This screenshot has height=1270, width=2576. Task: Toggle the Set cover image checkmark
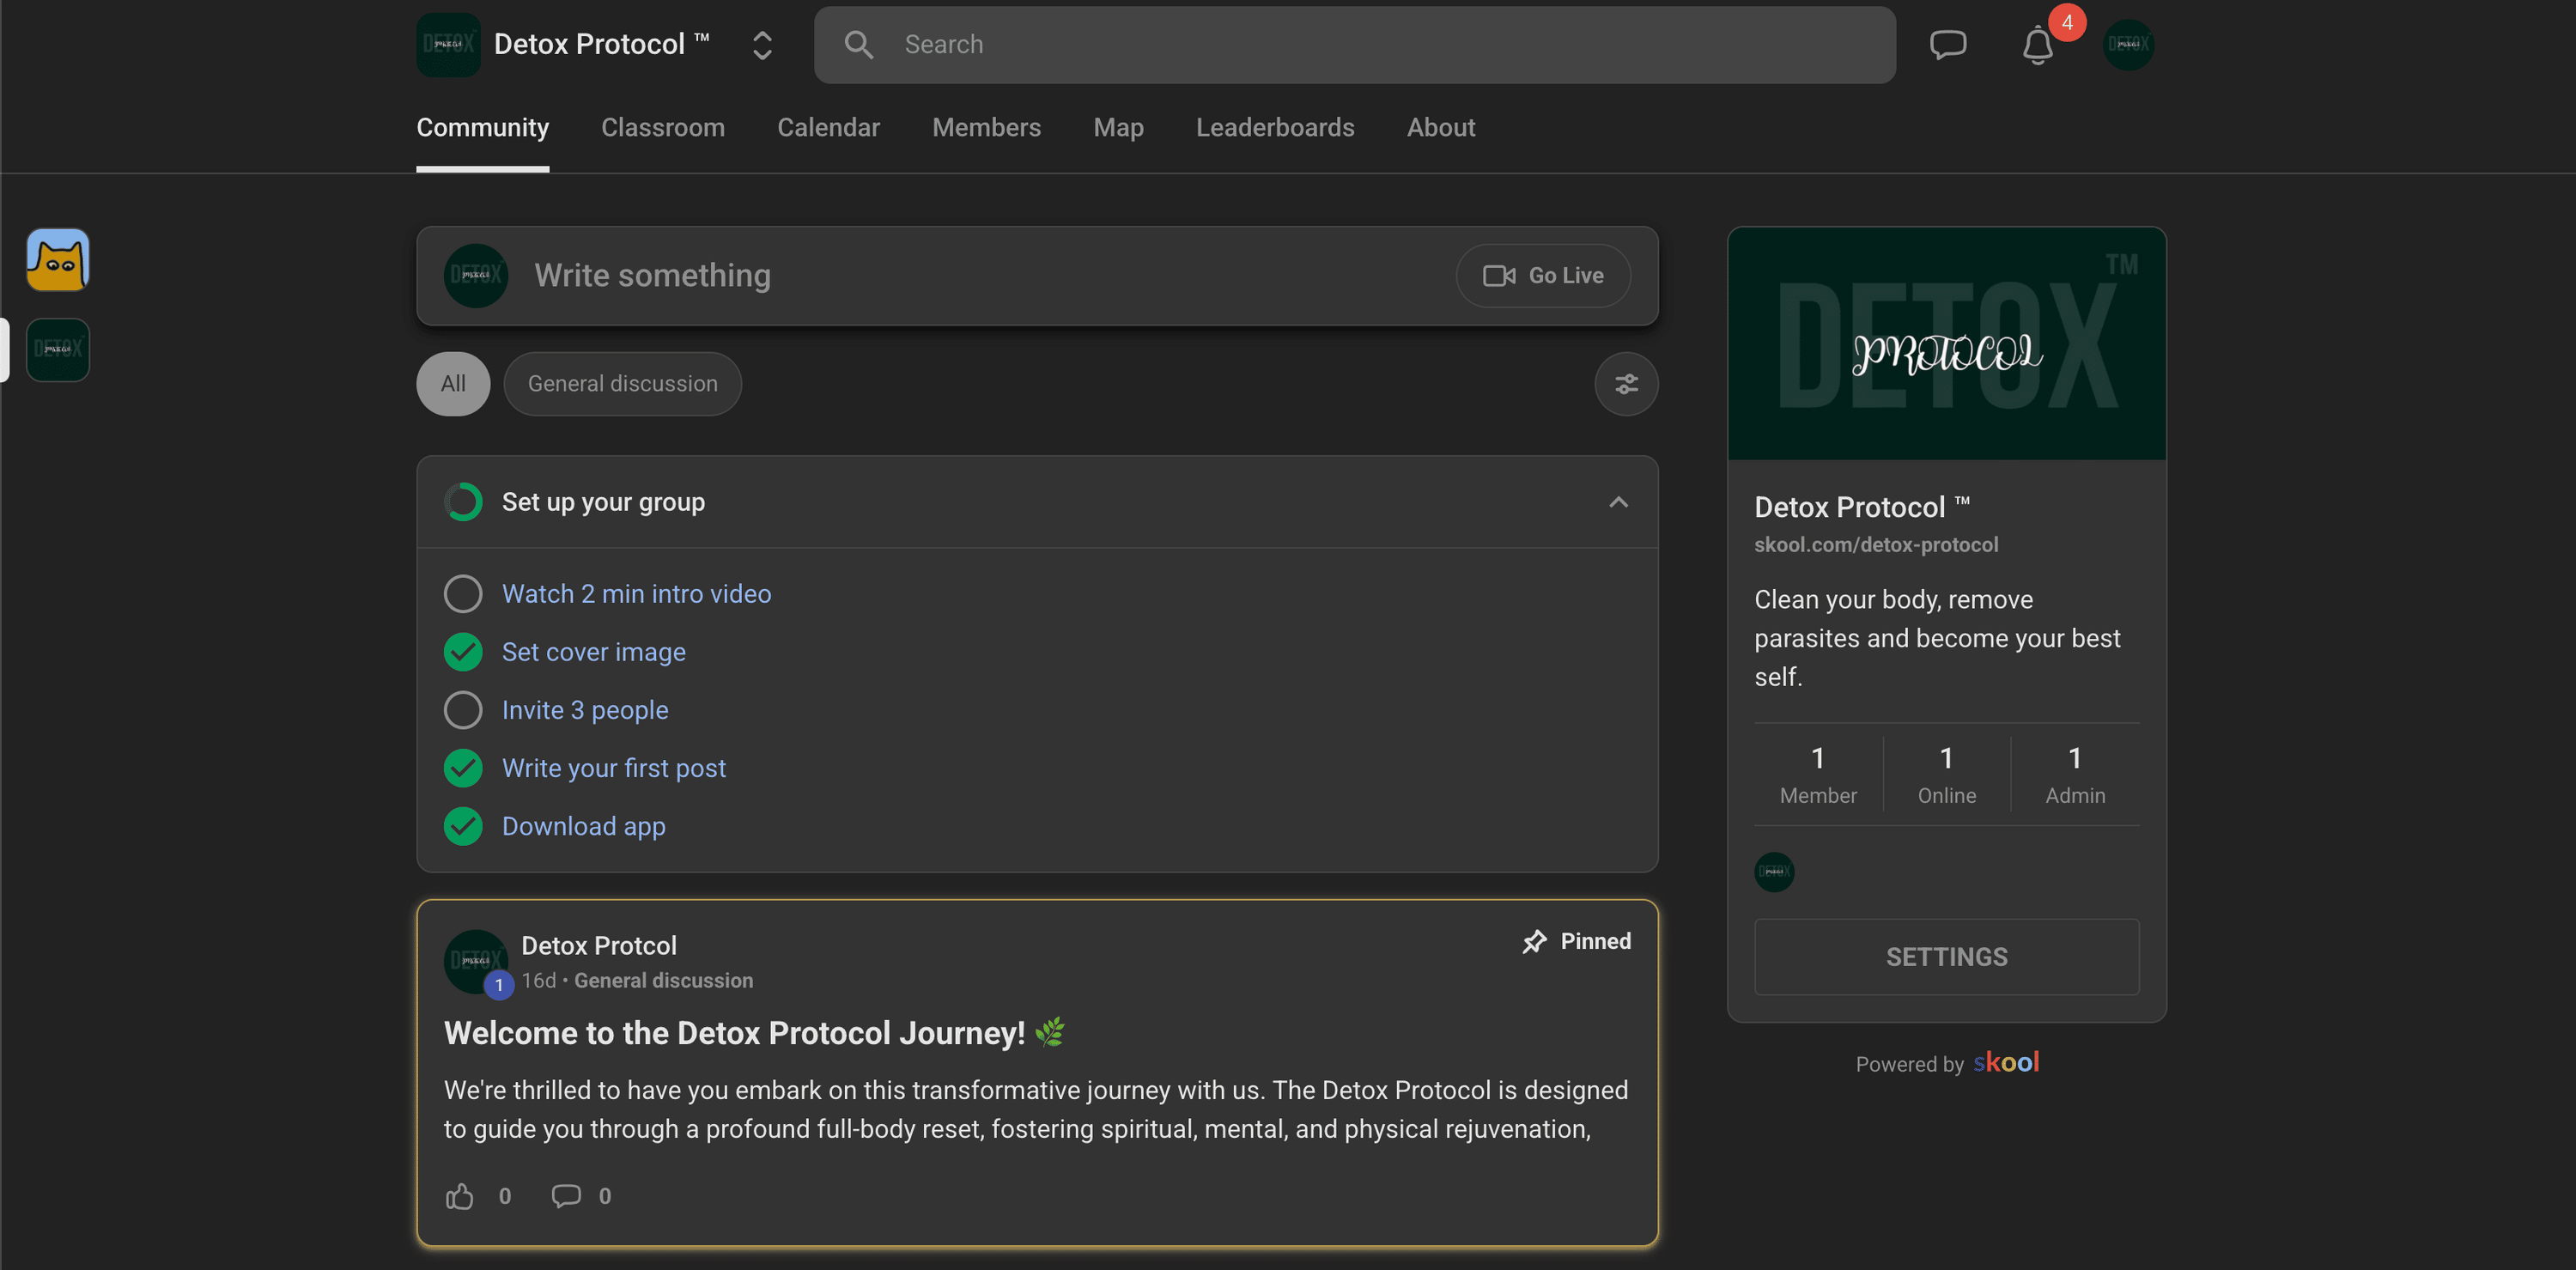pyautogui.click(x=463, y=652)
